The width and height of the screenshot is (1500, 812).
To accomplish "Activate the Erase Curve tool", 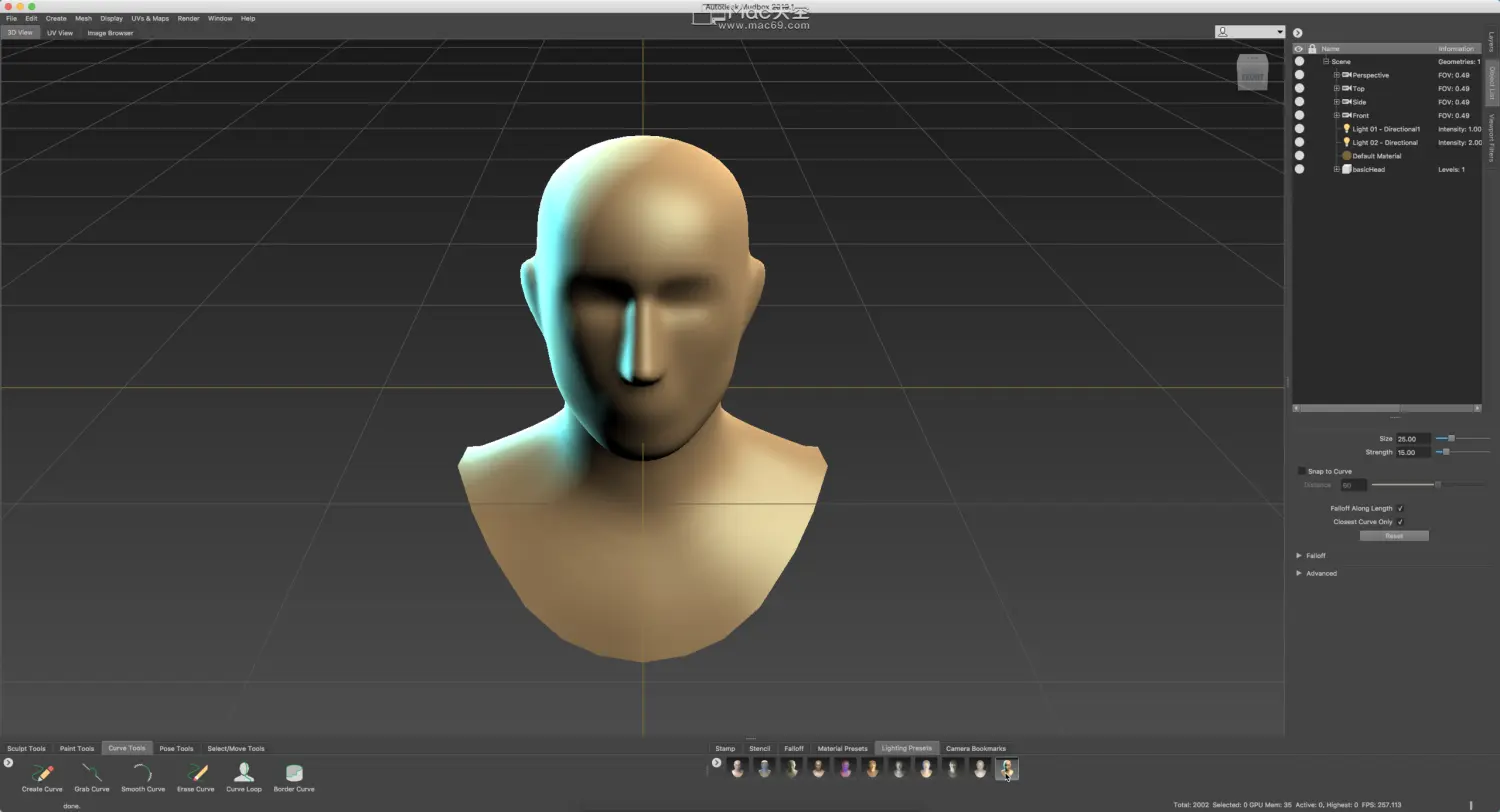I will click(x=196, y=773).
